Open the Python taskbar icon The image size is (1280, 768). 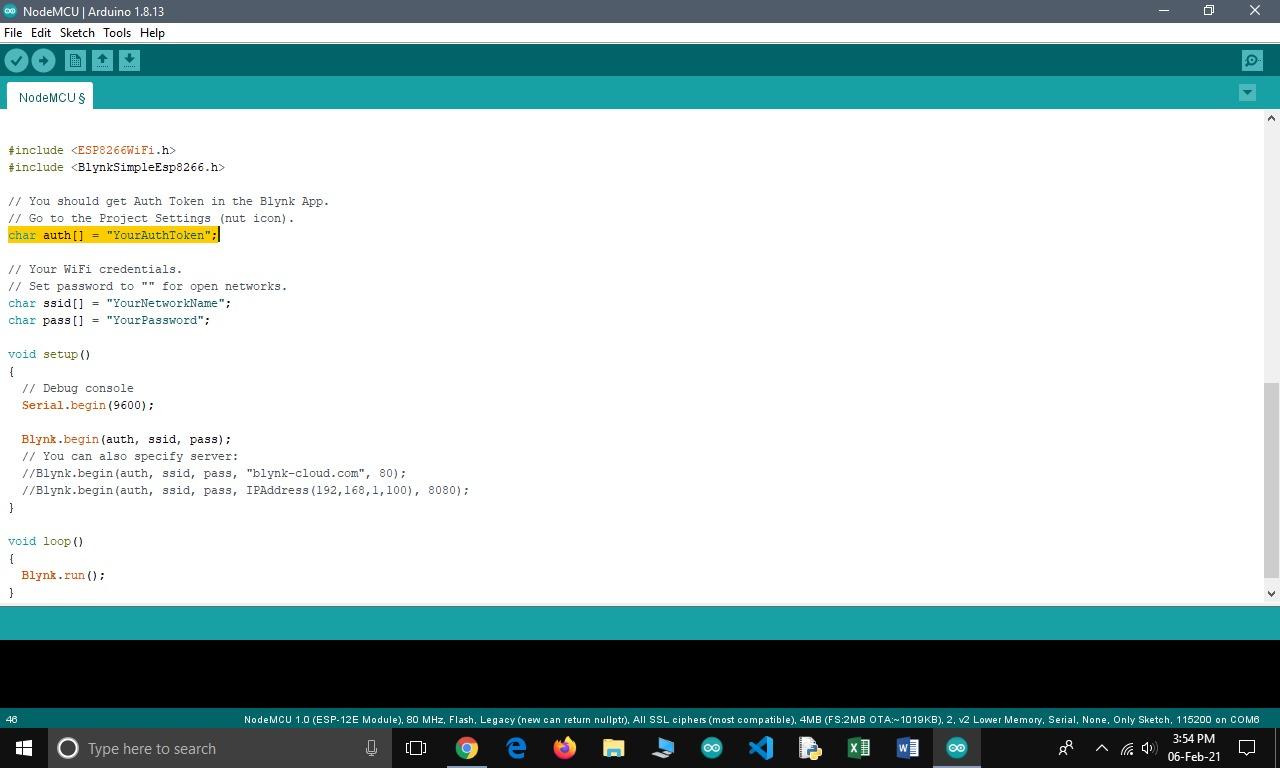(x=810, y=748)
